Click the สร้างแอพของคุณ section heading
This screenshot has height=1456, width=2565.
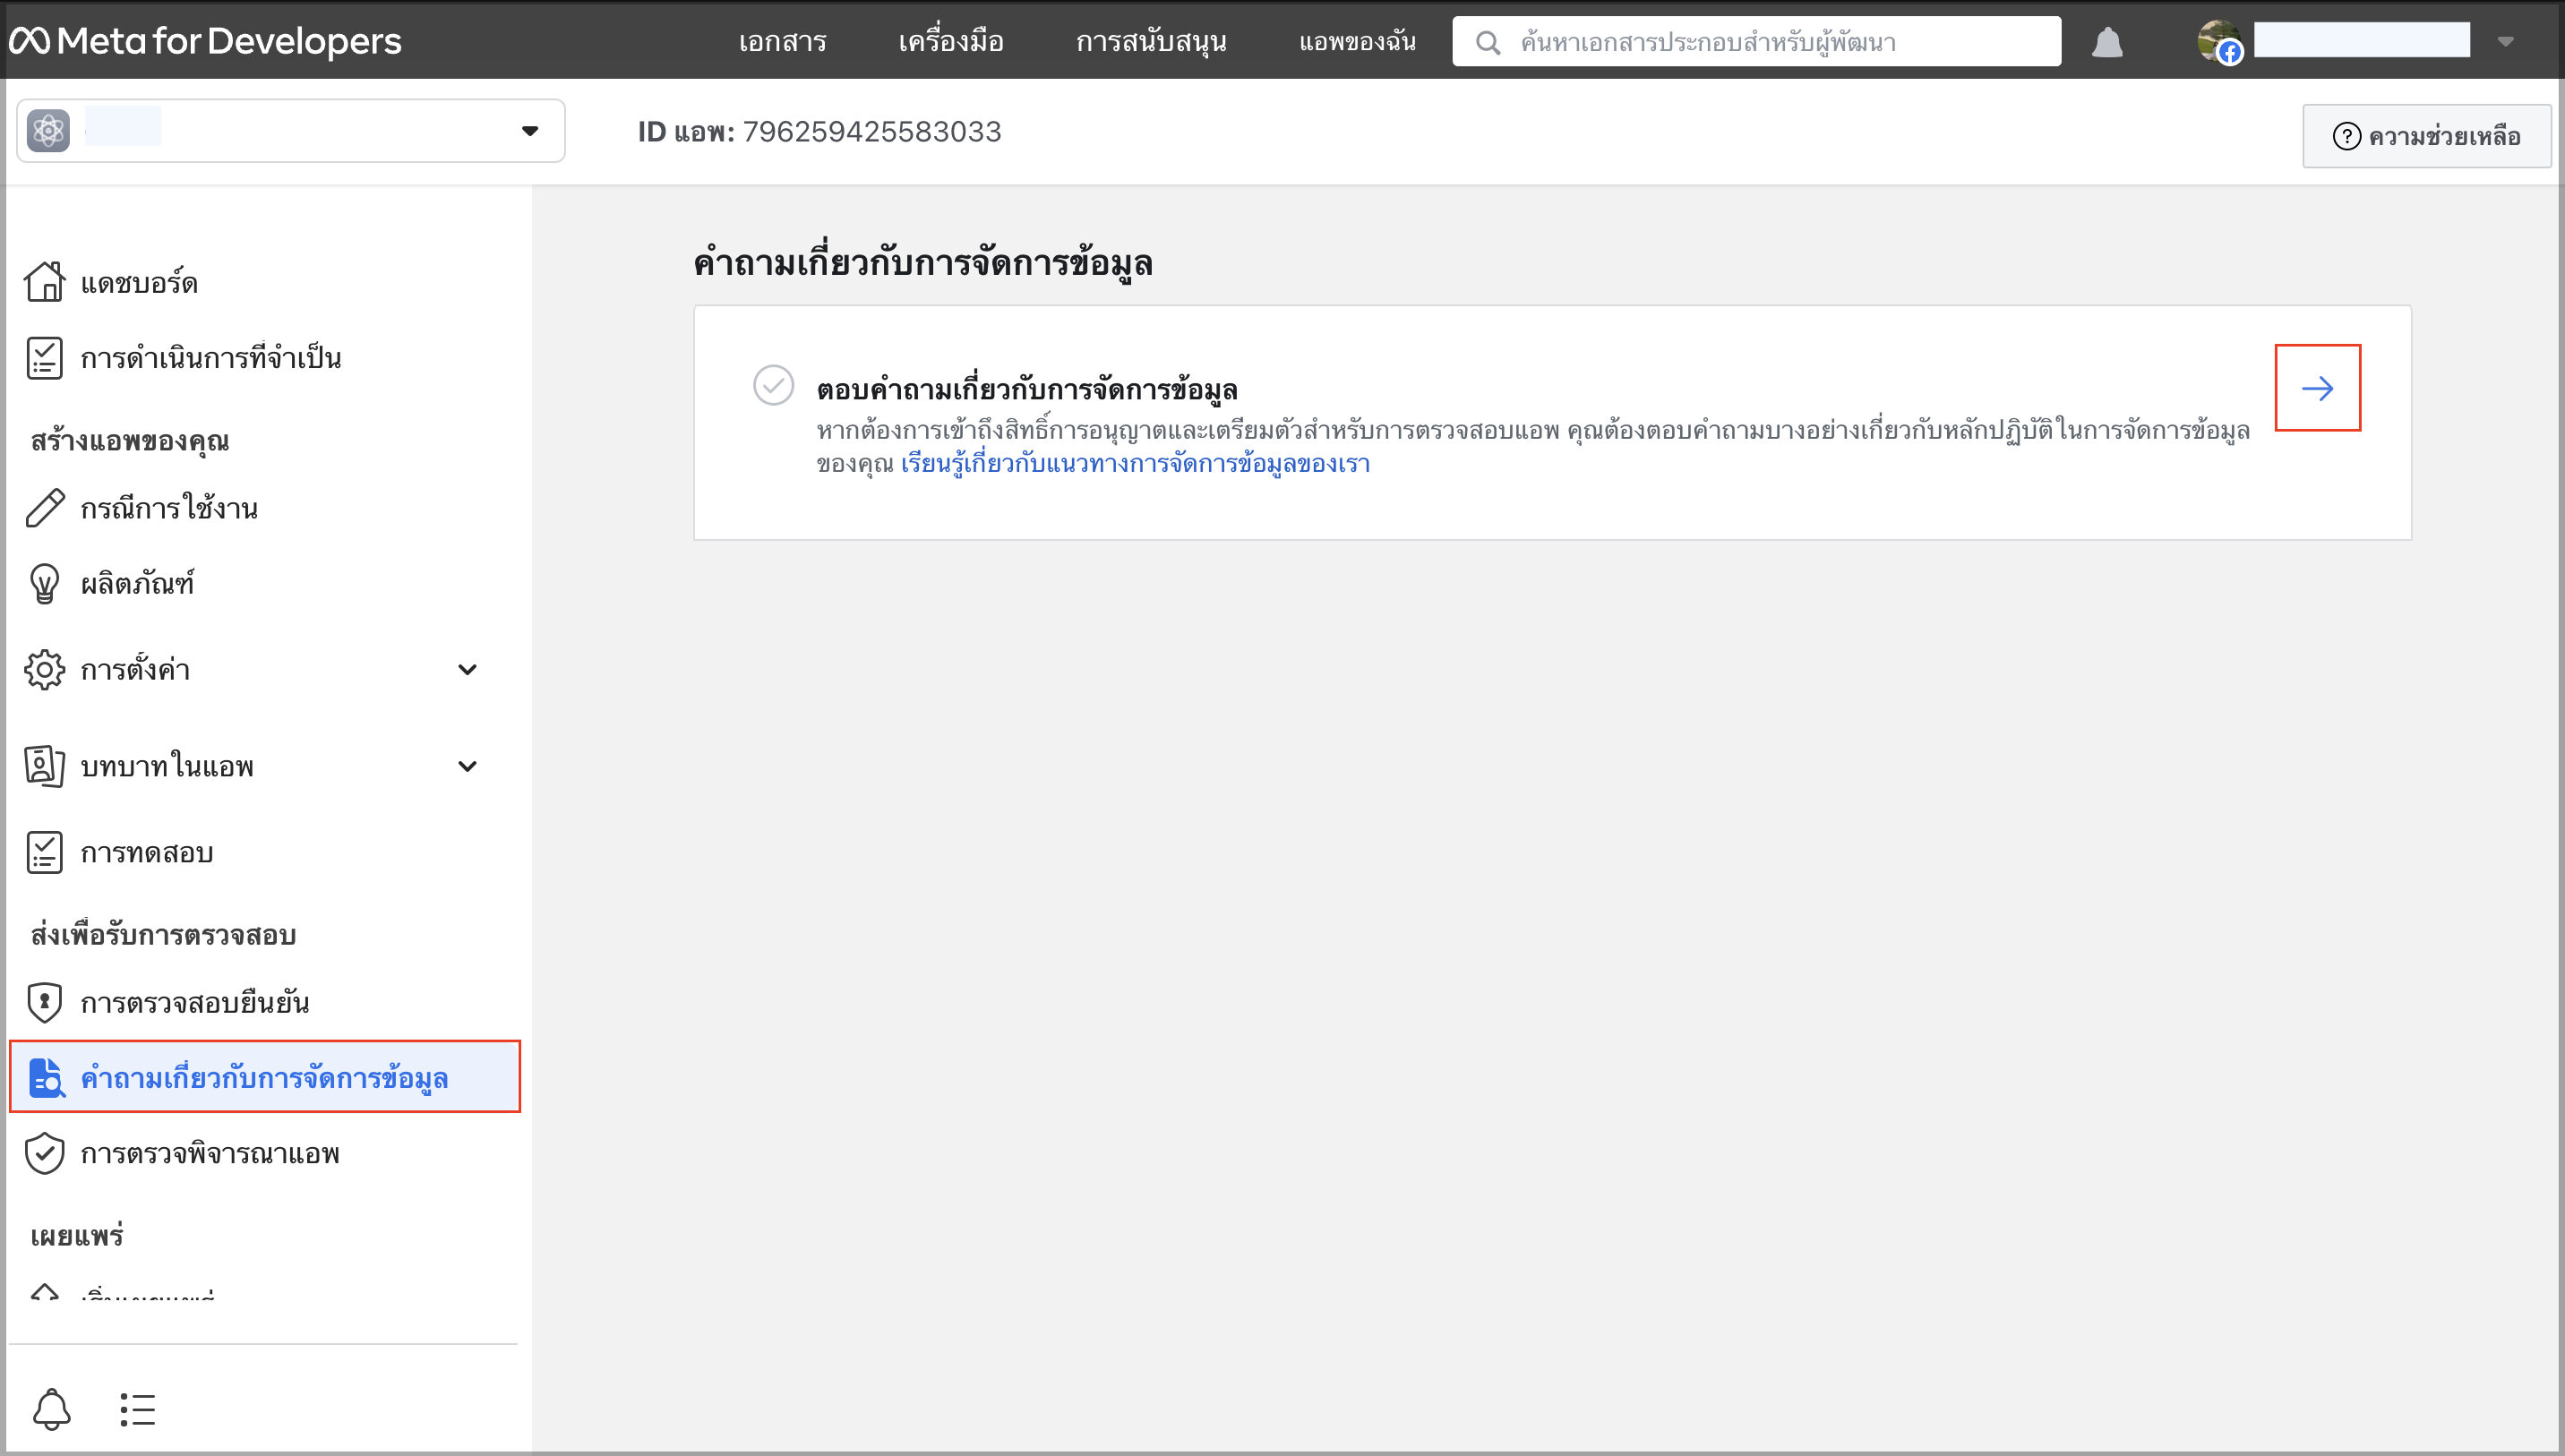(130, 441)
